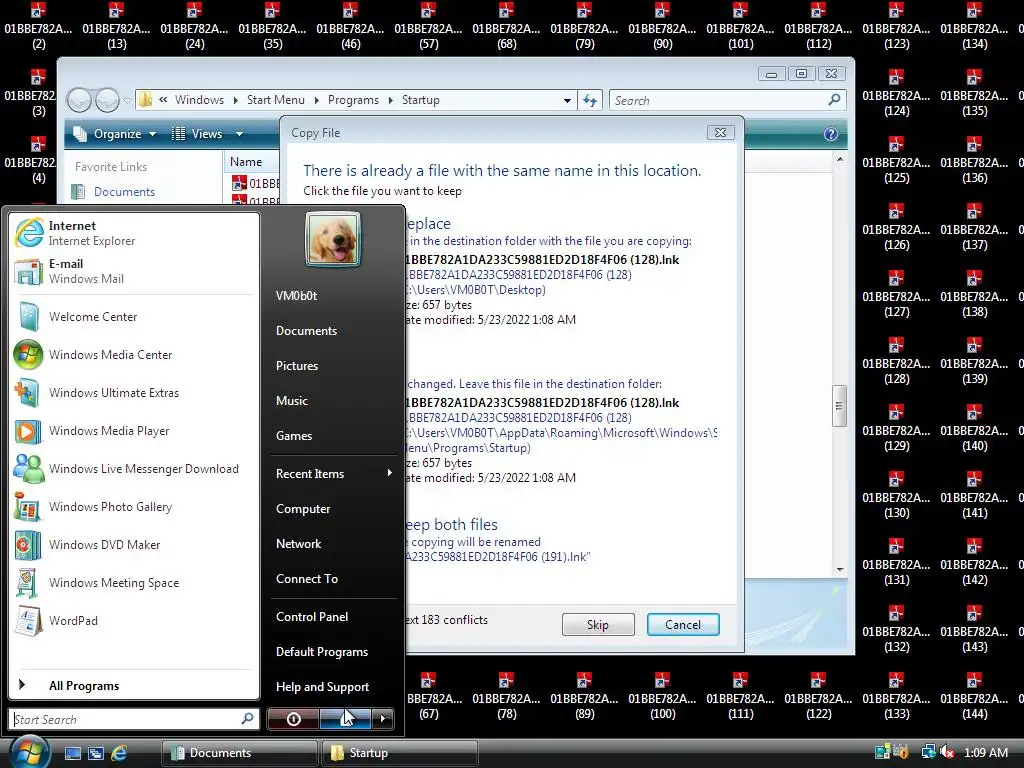This screenshot has height=768, width=1024.
Task: Launch Windows Photo Gallery
Action: pos(134,507)
